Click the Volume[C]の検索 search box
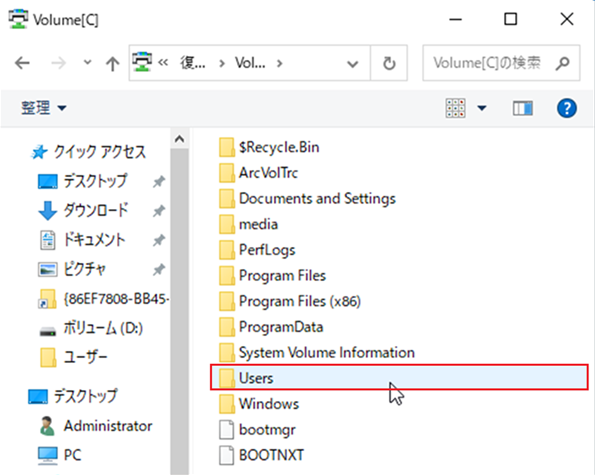The height and width of the screenshot is (475, 595). pos(501,63)
